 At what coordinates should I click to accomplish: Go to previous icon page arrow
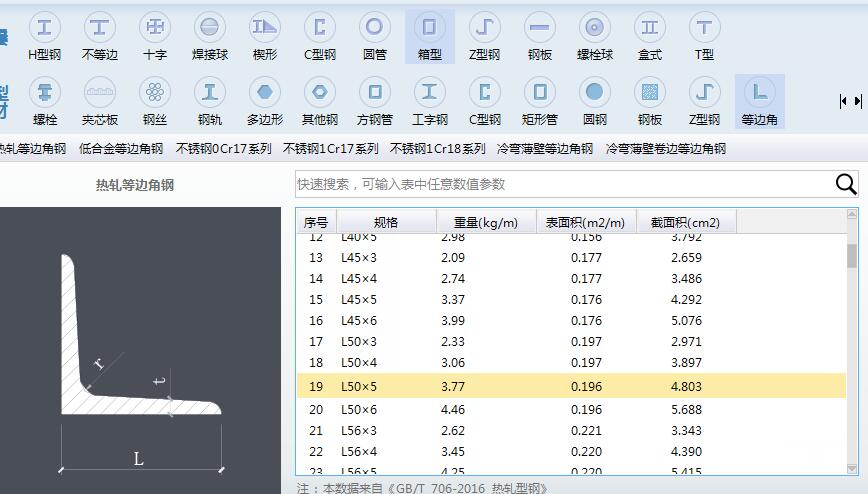pos(843,101)
